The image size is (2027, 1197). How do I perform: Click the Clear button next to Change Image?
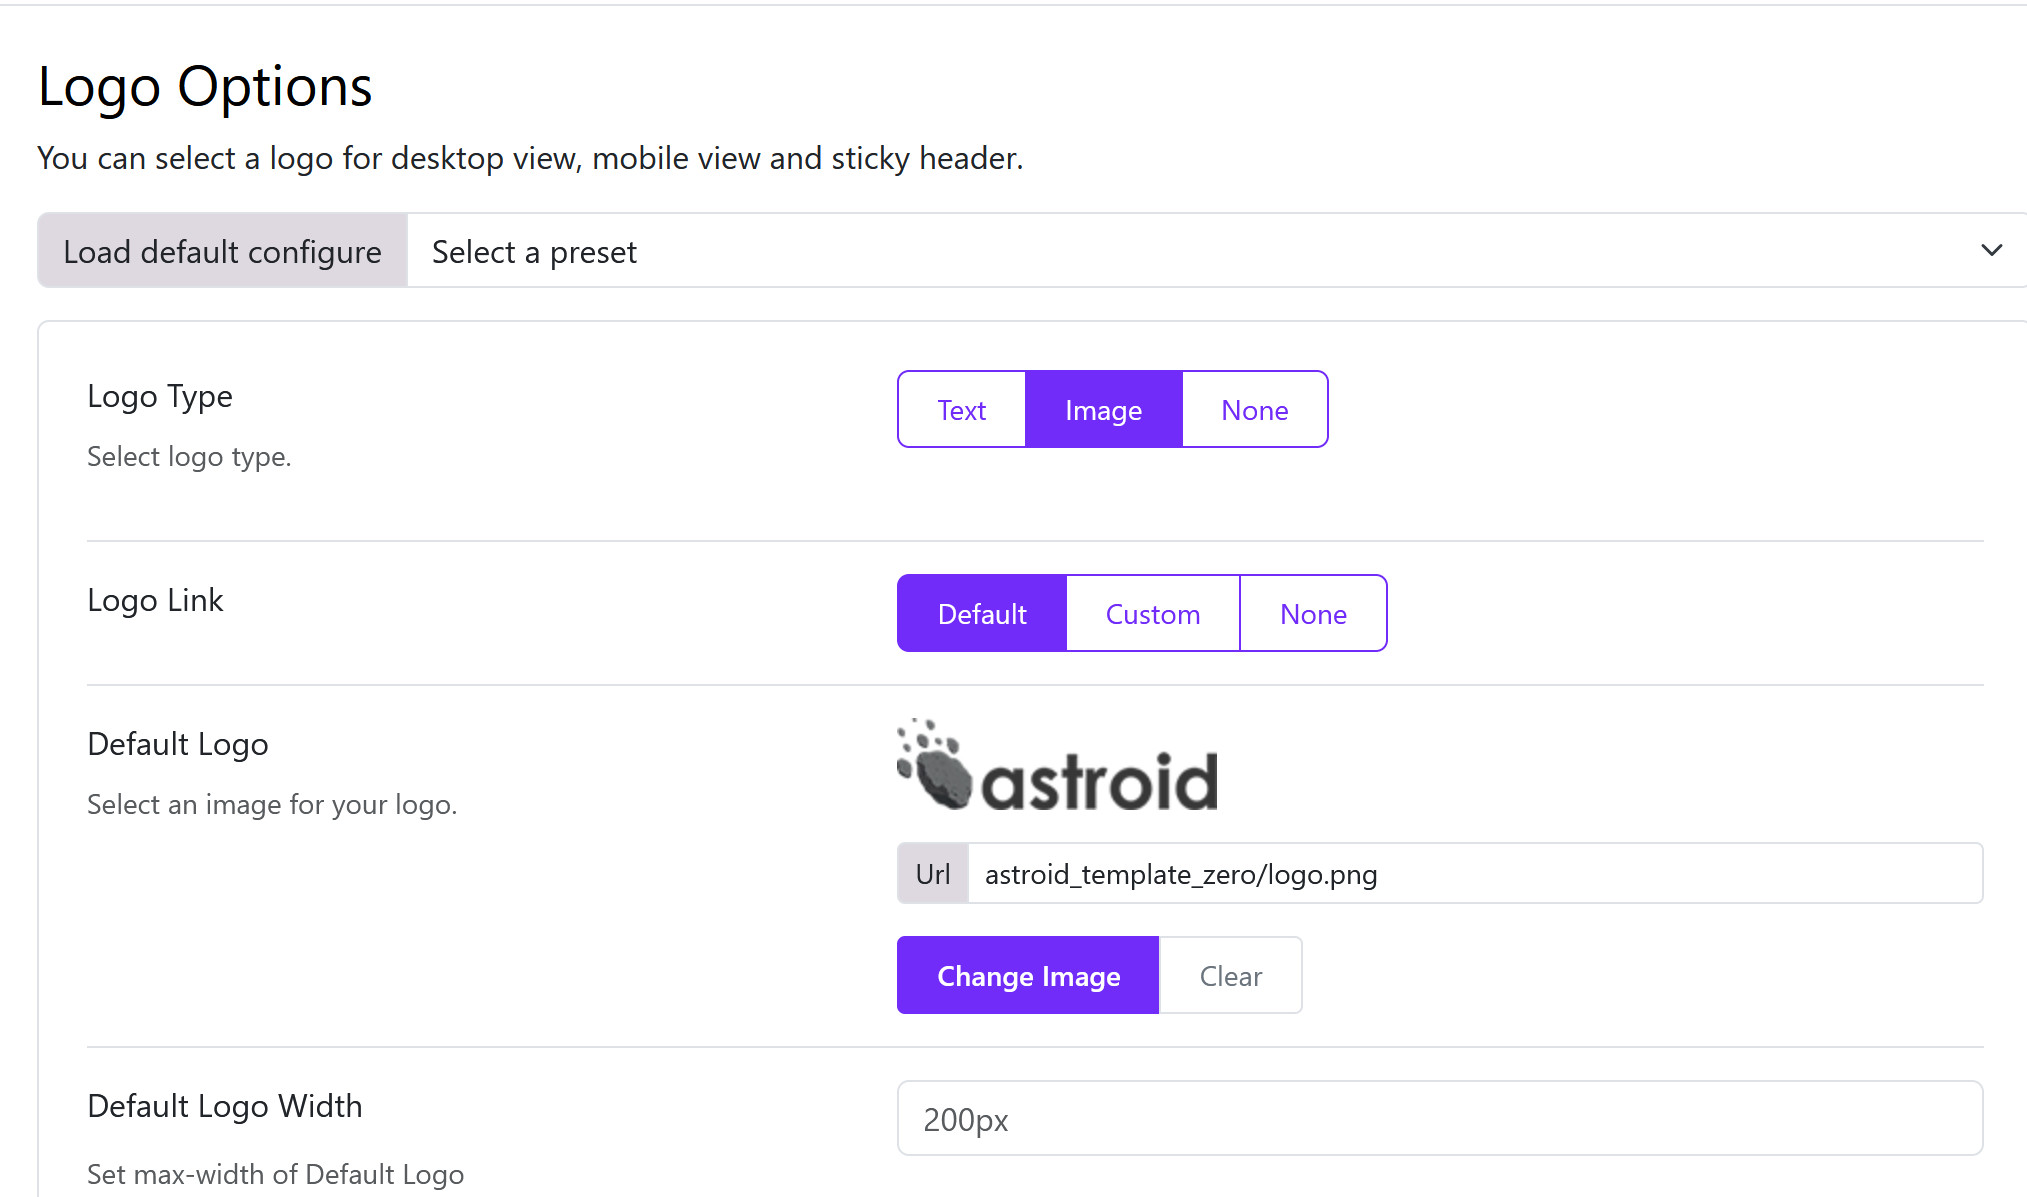[x=1230, y=975]
